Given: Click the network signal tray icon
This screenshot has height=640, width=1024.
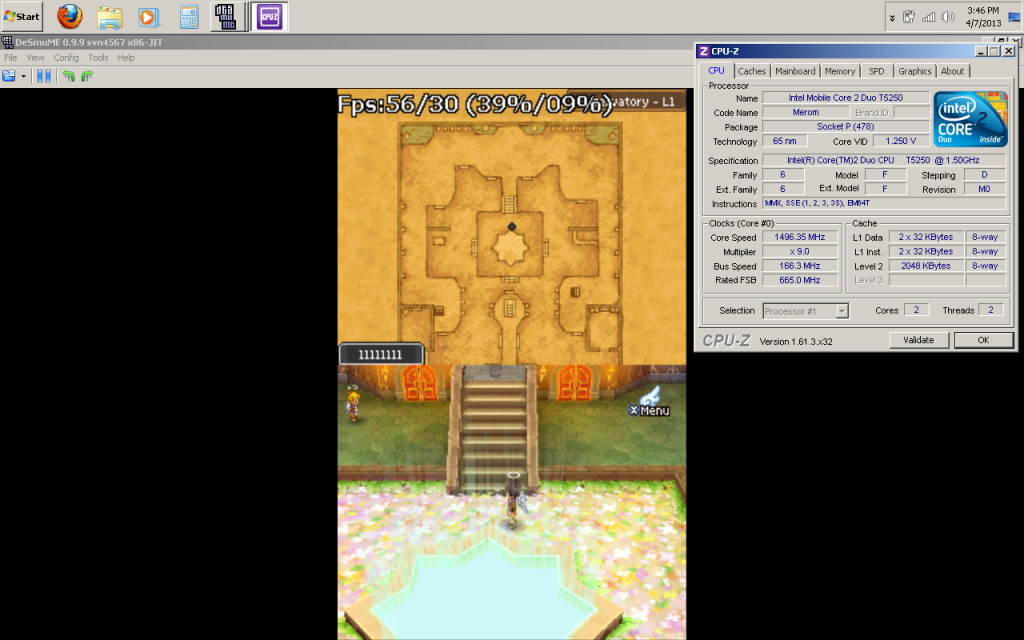Looking at the screenshot, I should point(928,17).
